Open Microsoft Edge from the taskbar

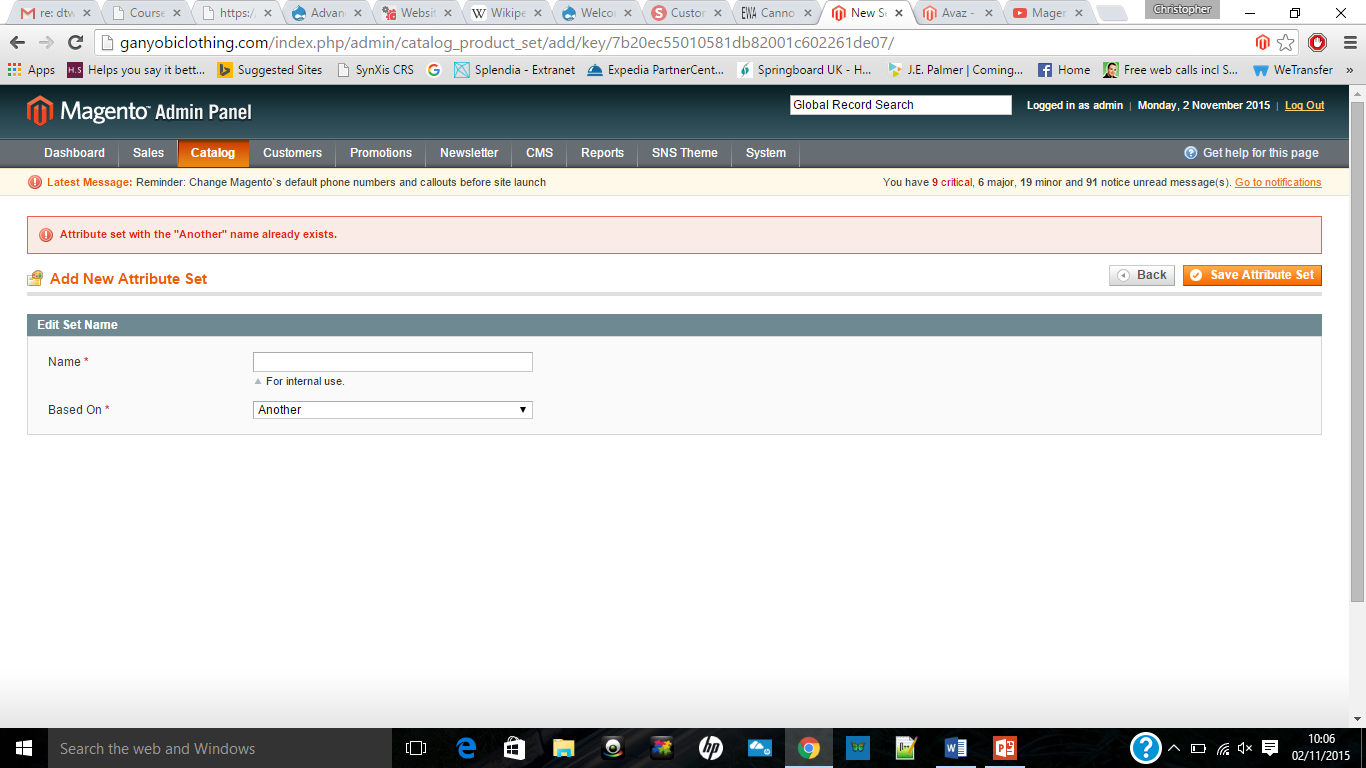(466, 748)
